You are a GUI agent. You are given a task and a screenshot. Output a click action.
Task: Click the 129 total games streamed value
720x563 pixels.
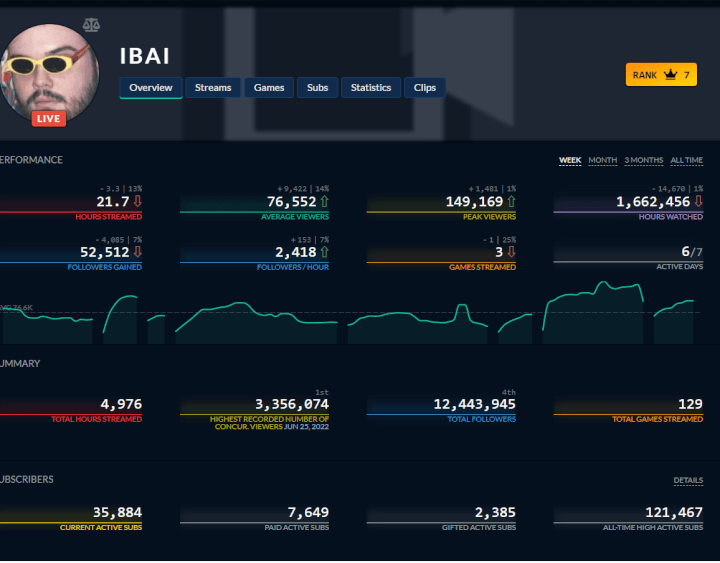691,404
